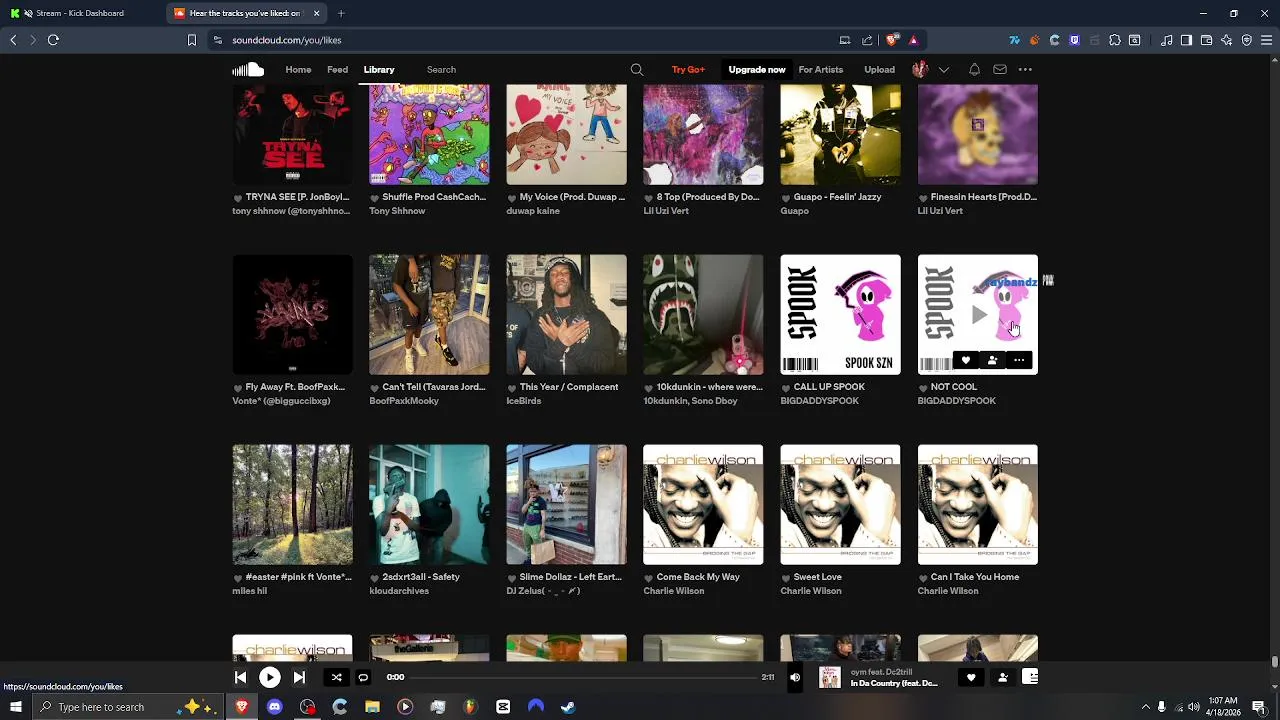Open BIGDADDYSPOOK under CALL UP SPOOK
The image size is (1280, 720).
point(820,401)
